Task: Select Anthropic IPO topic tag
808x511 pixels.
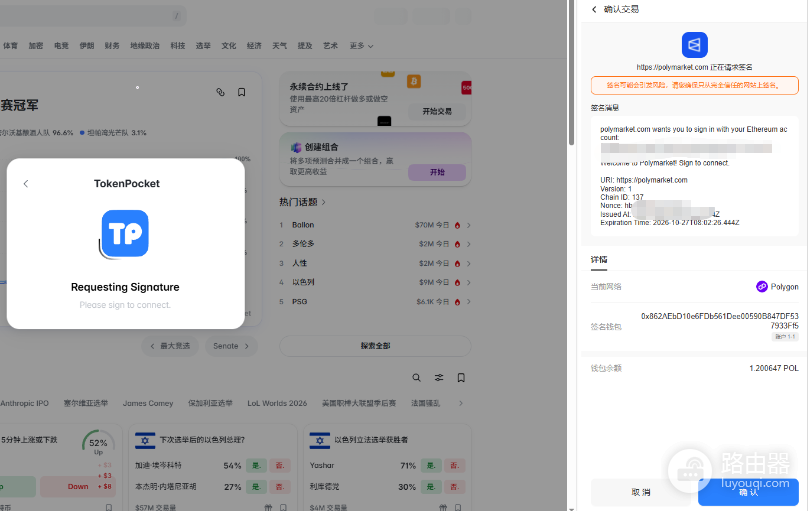Action: click(25, 403)
